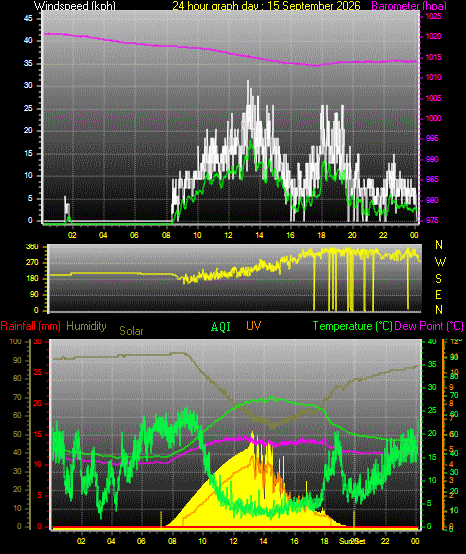466x554 pixels.
Task: Click the UV legend label
Action: point(254,326)
